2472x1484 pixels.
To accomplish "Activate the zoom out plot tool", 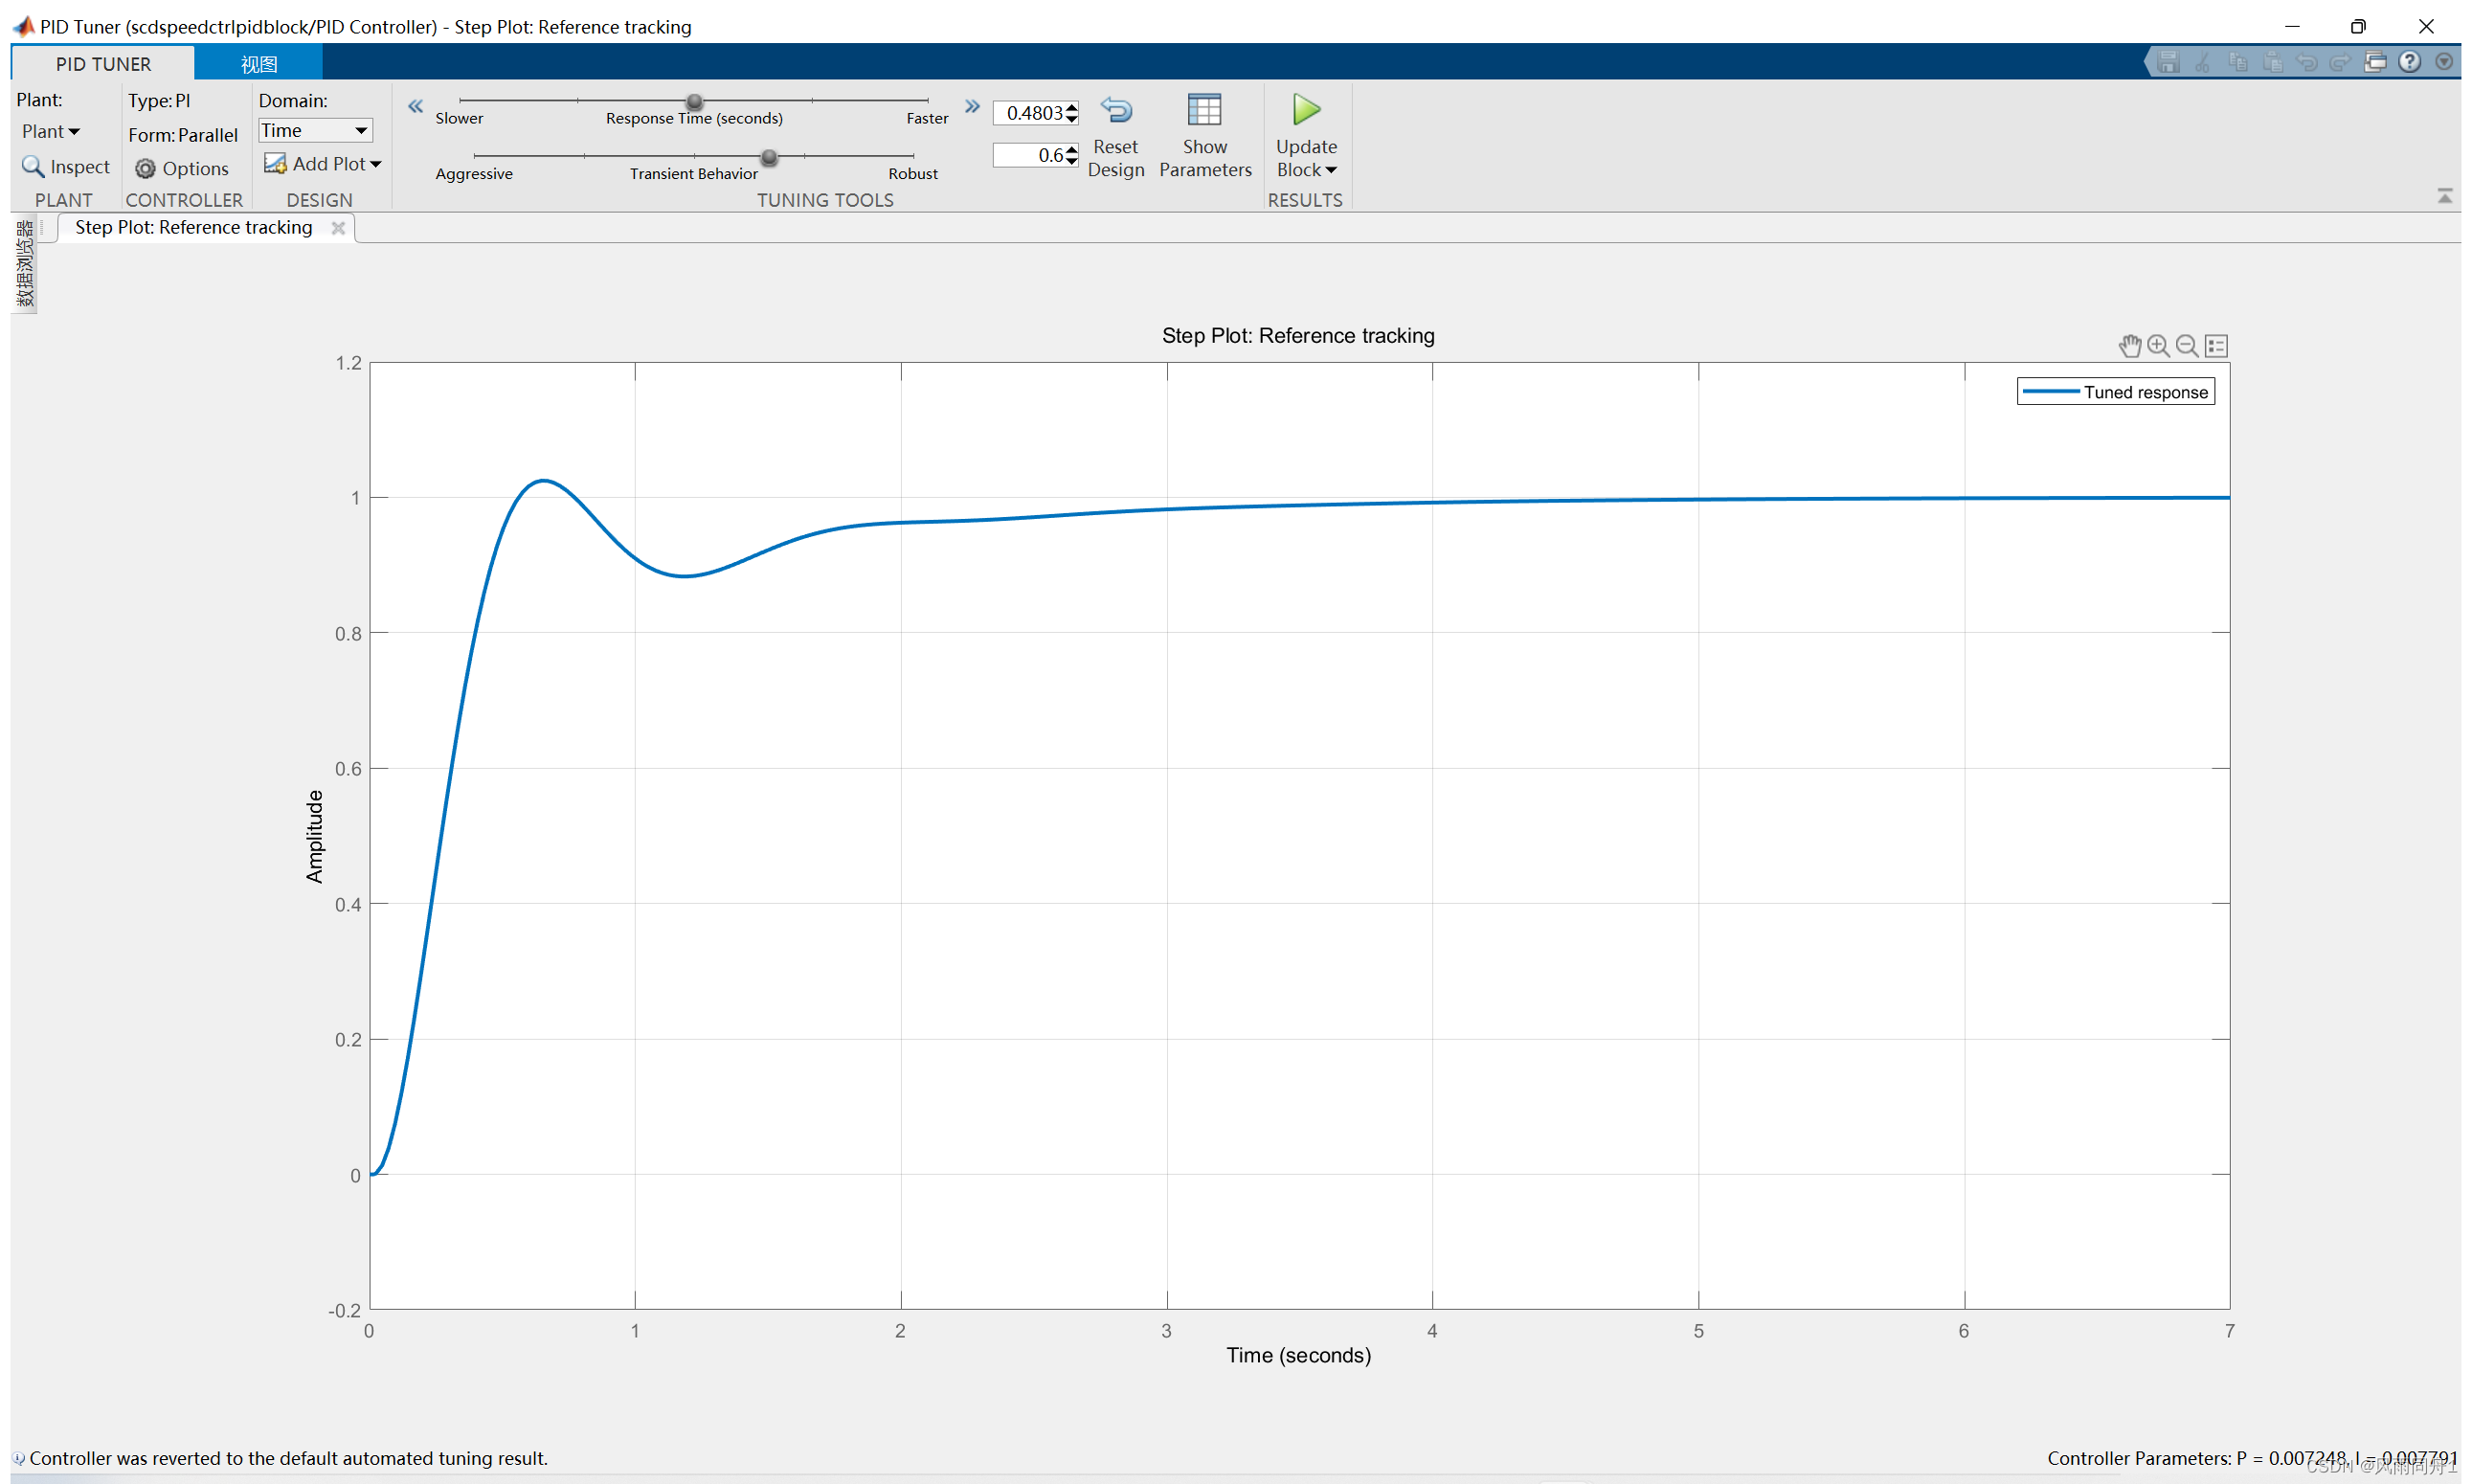I will pos(2187,346).
